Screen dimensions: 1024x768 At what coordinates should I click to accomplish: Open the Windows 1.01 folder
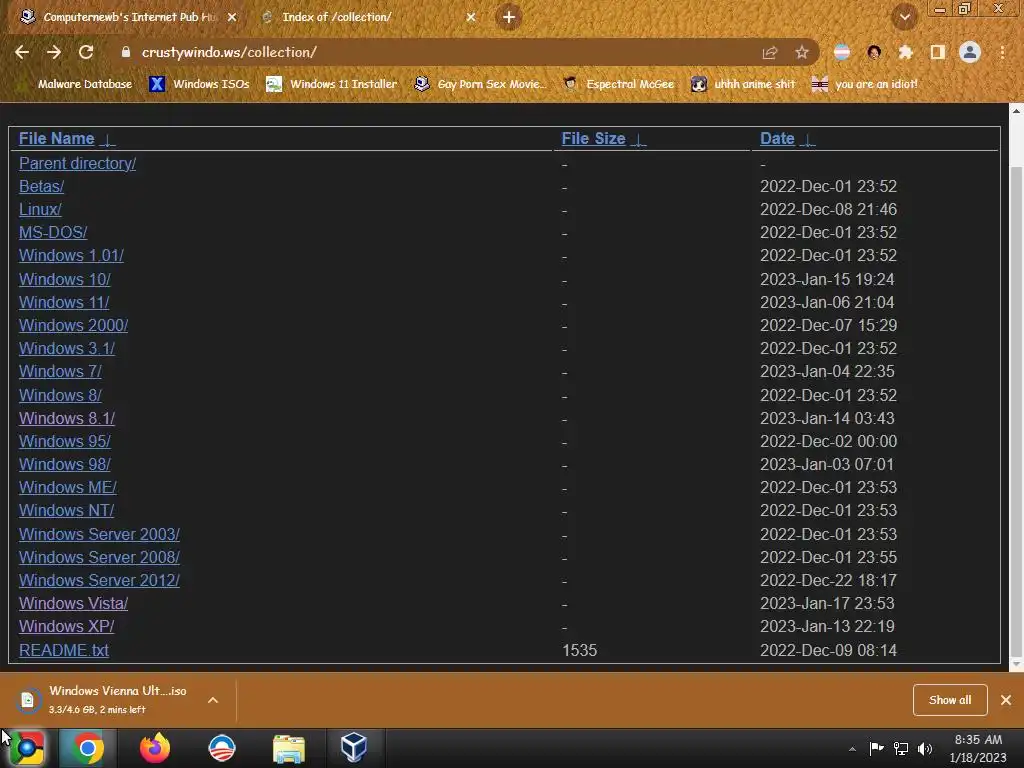point(71,255)
